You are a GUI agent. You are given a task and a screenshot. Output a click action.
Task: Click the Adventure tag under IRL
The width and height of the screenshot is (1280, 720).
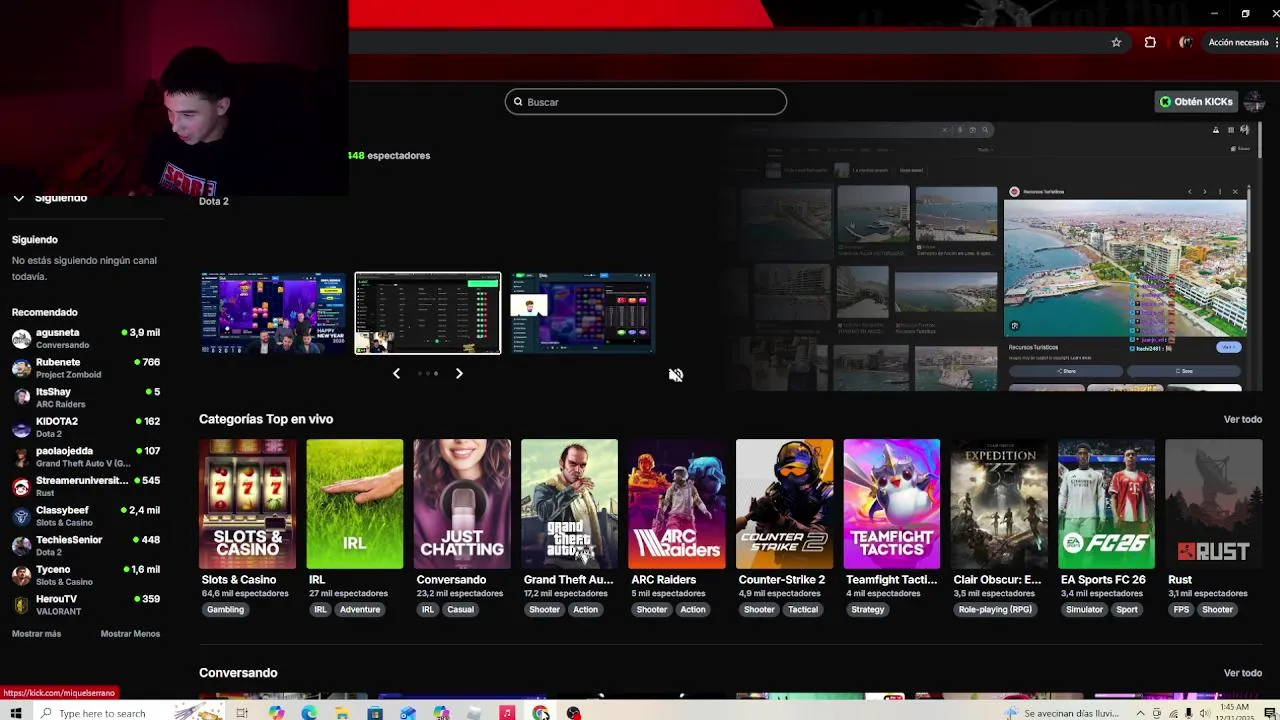[x=360, y=610]
